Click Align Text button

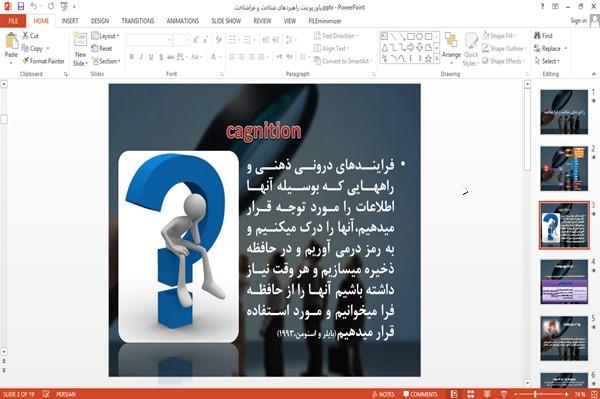click(x=331, y=48)
